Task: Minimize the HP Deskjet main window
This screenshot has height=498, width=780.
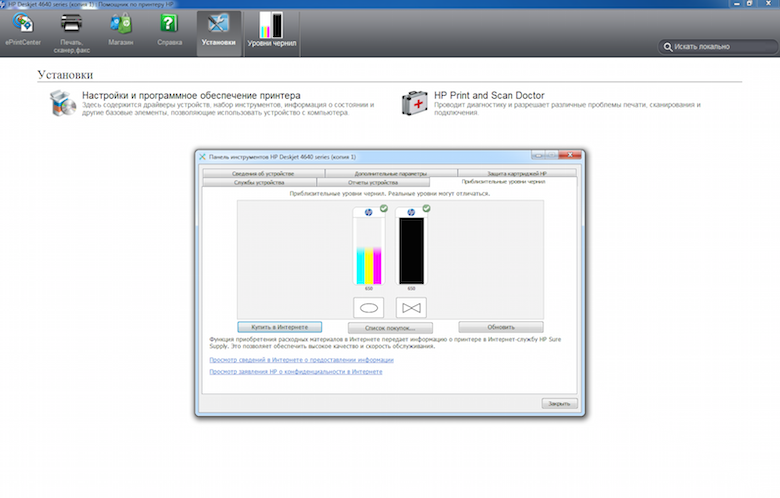Action: pyautogui.click(x=737, y=3)
